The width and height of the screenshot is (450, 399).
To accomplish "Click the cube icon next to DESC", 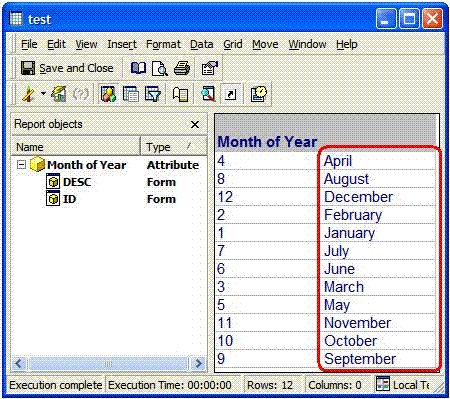I will [x=53, y=182].
